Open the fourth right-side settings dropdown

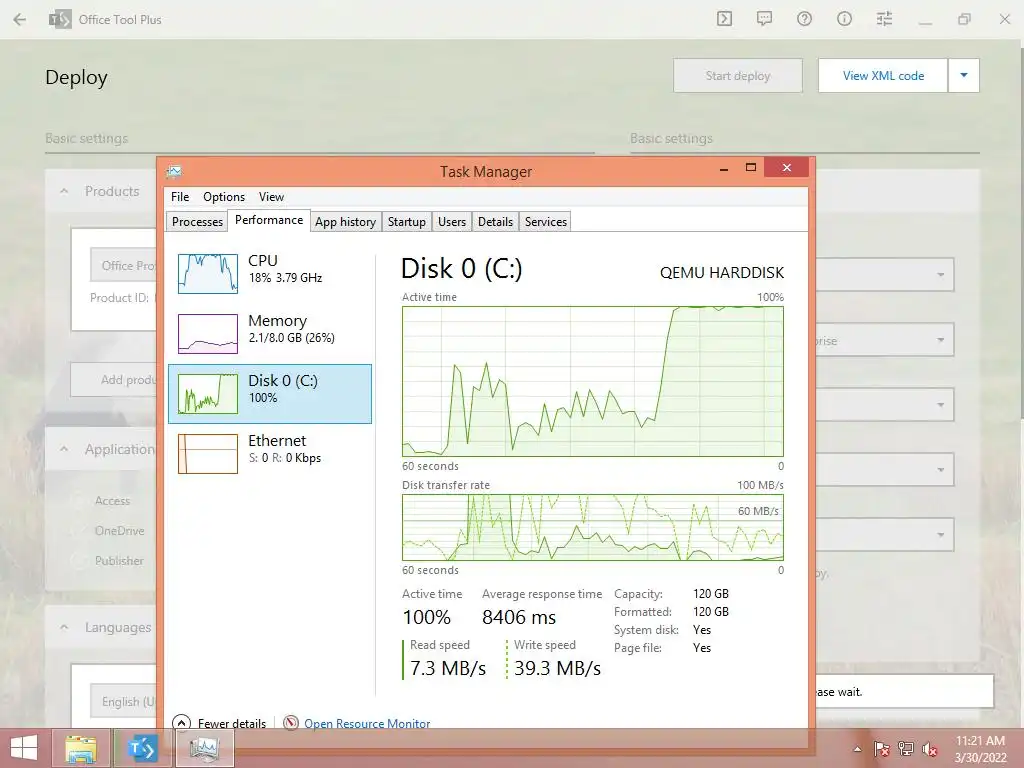pos(885,470)
